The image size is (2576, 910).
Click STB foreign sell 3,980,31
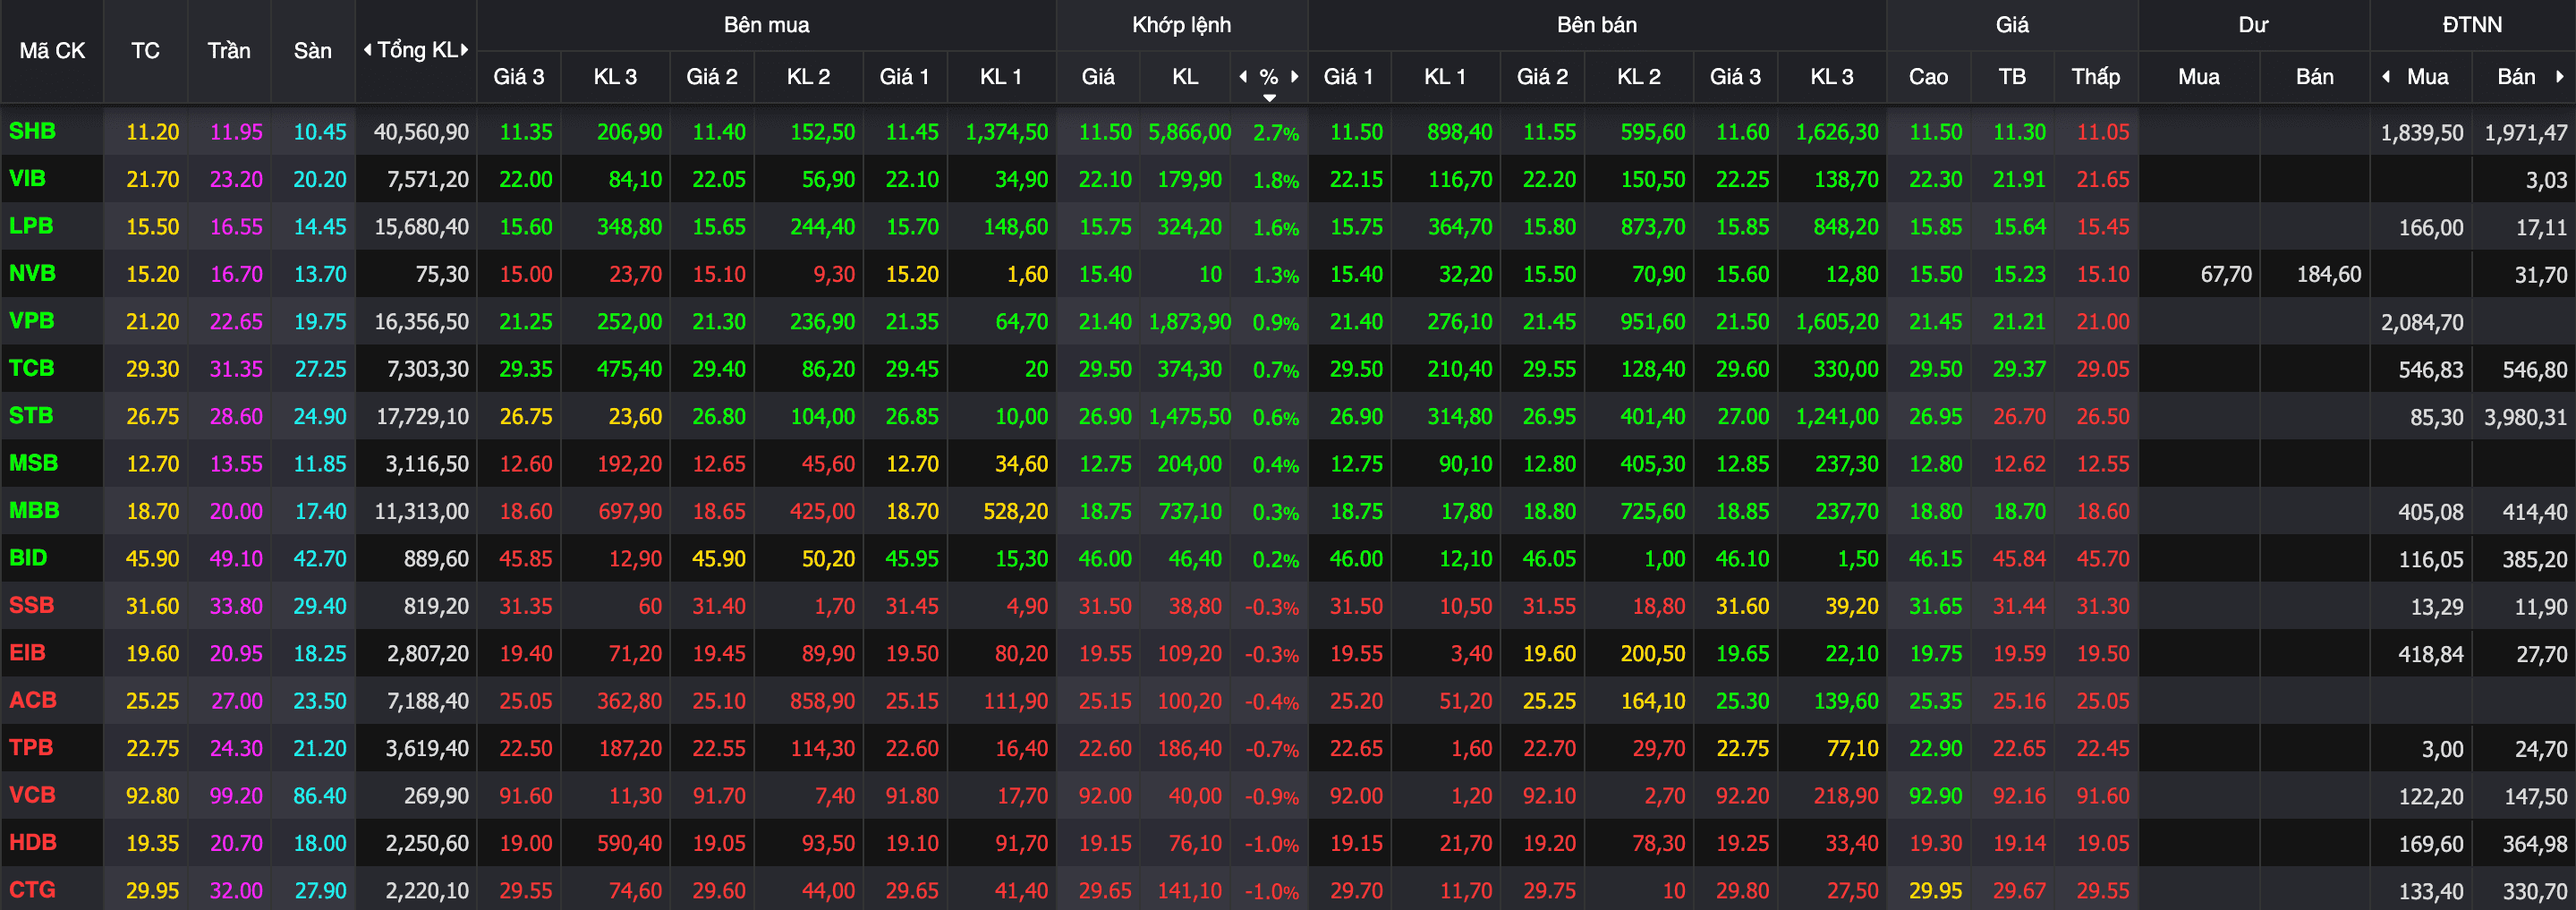pyautogui.click(x=2525, y=417)
